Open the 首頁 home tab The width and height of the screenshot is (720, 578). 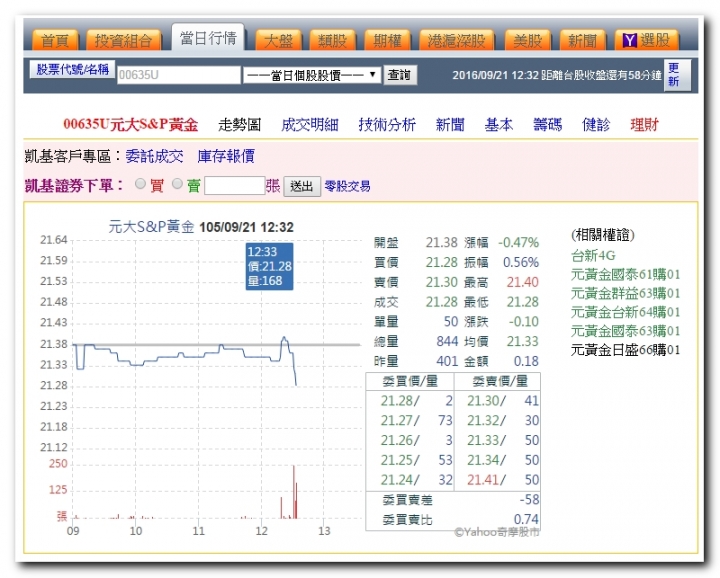point(55,40)
